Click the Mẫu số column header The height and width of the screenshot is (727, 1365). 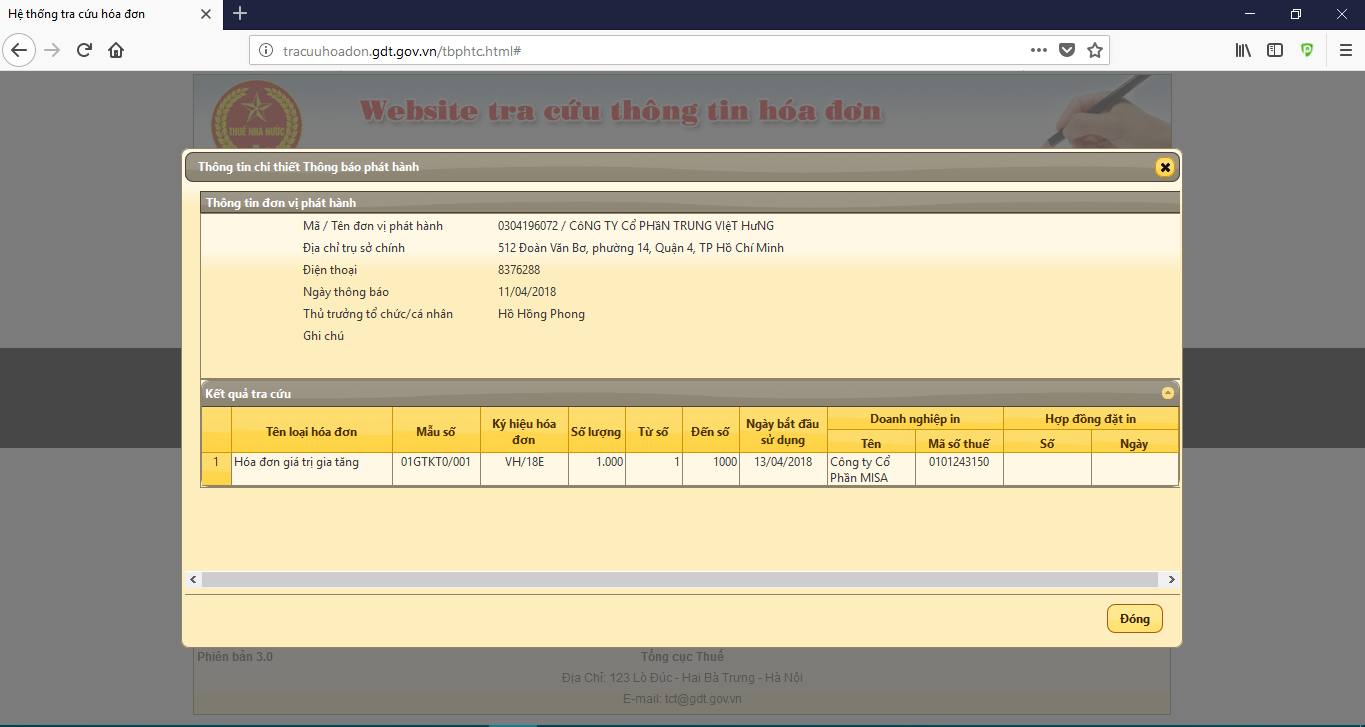[x=436, y=432]
